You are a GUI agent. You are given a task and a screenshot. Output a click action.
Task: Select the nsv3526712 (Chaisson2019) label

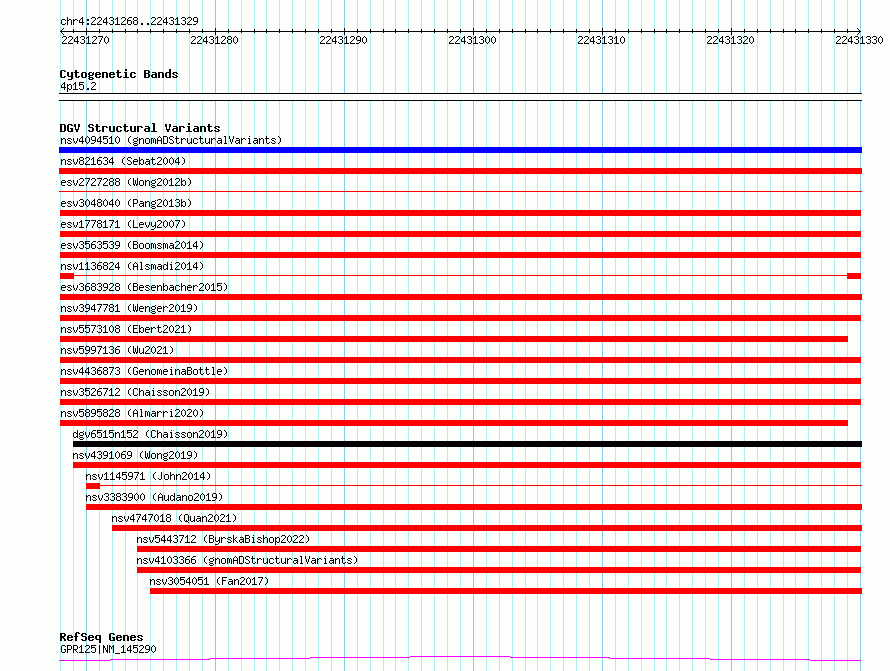[x=135, y=392]
